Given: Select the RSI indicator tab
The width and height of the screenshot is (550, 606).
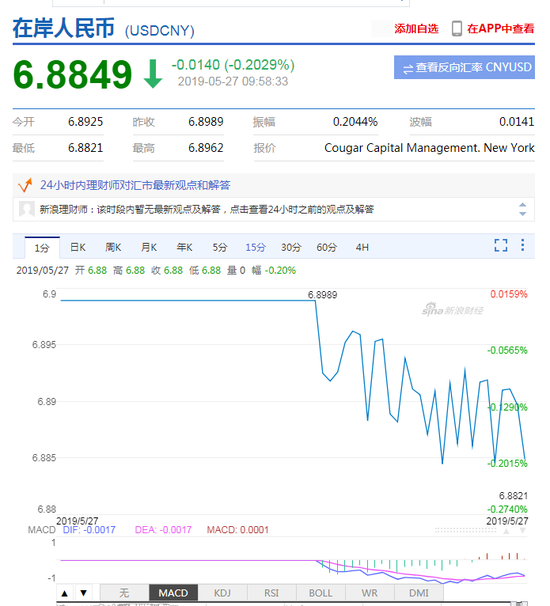Looking at the screenshot, I should 271,592.
